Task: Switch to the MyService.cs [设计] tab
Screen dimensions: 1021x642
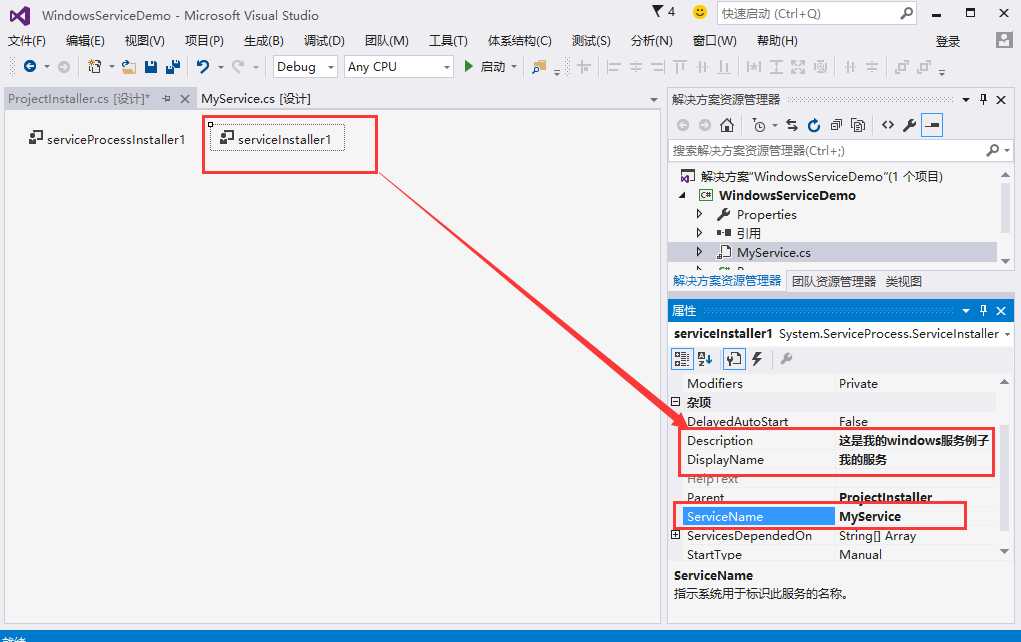Action: 256,98
